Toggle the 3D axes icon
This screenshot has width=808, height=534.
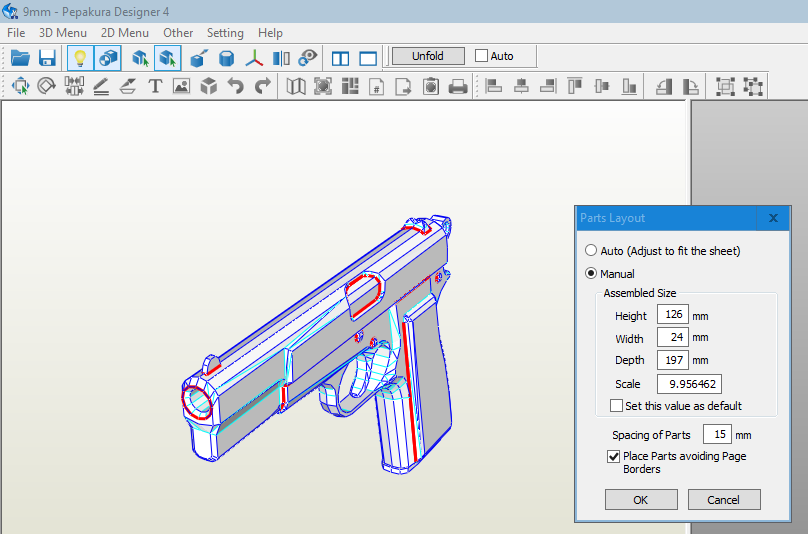254,58
